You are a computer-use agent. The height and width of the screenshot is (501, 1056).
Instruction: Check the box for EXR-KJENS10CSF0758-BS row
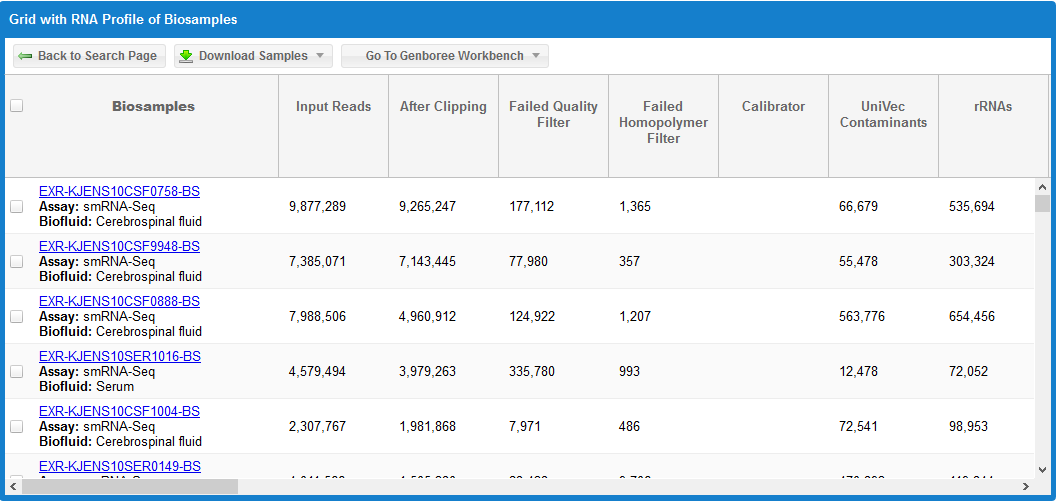(16, 206)
